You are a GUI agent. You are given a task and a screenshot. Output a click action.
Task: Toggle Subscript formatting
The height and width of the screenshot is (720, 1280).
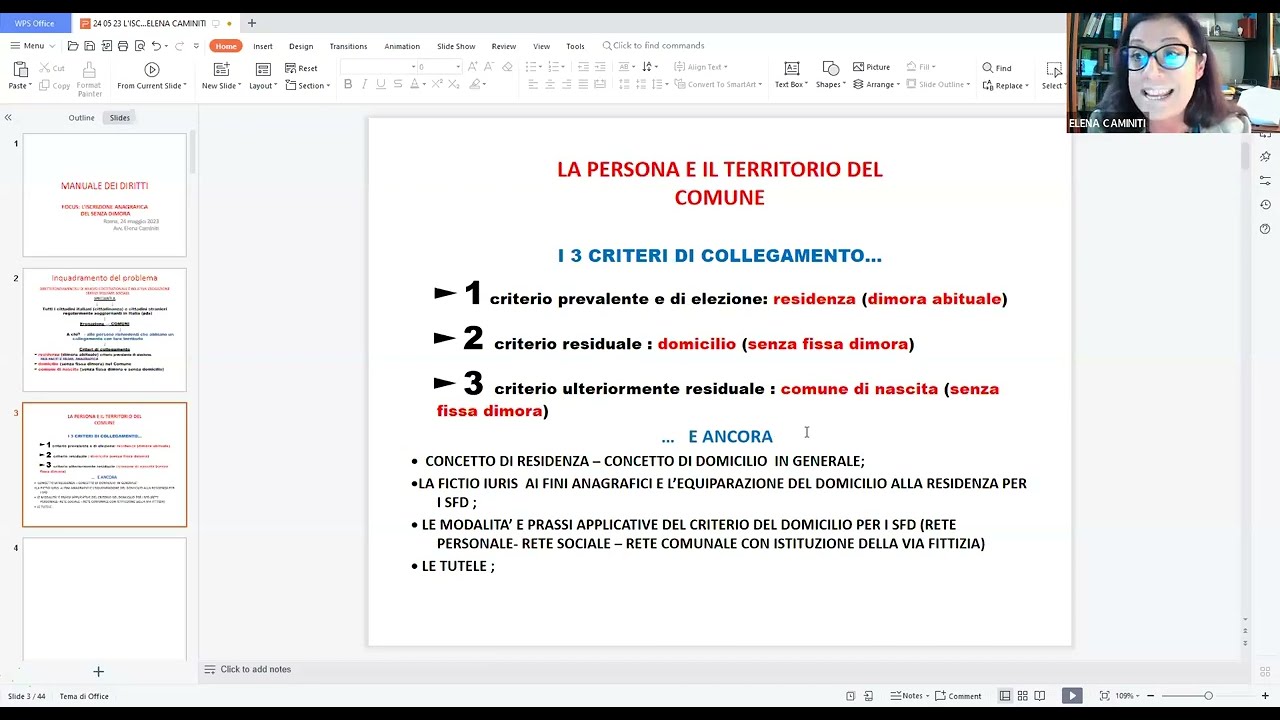pyautogui.click(x=453, y=85)
